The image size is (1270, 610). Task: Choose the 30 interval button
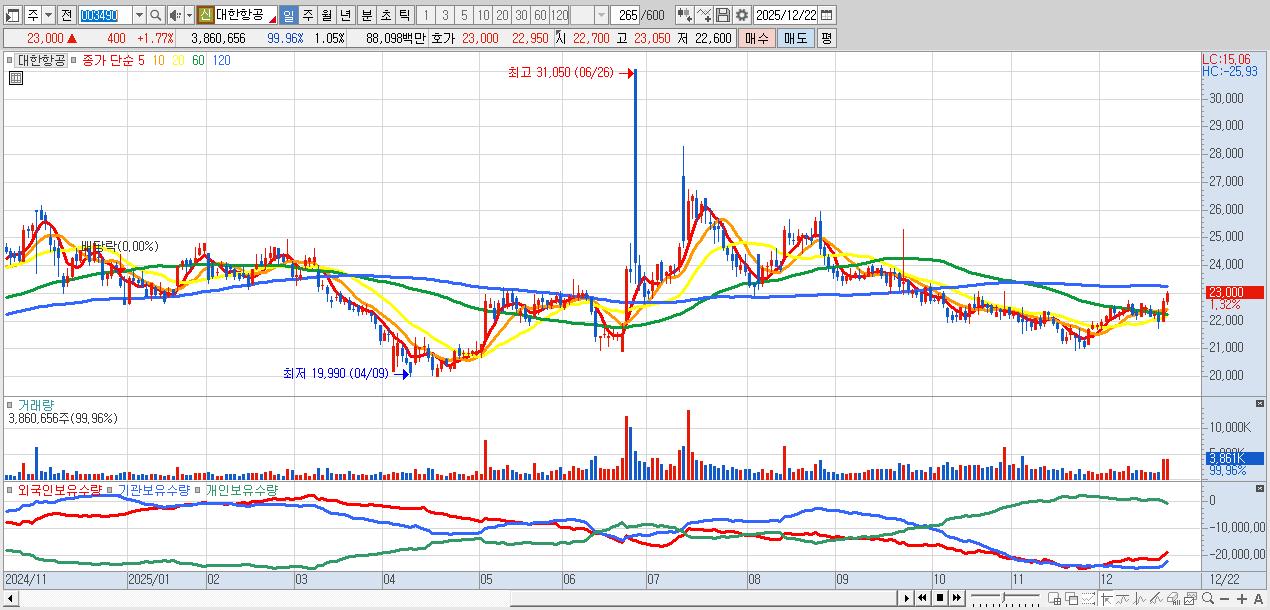tap(521, 15)
